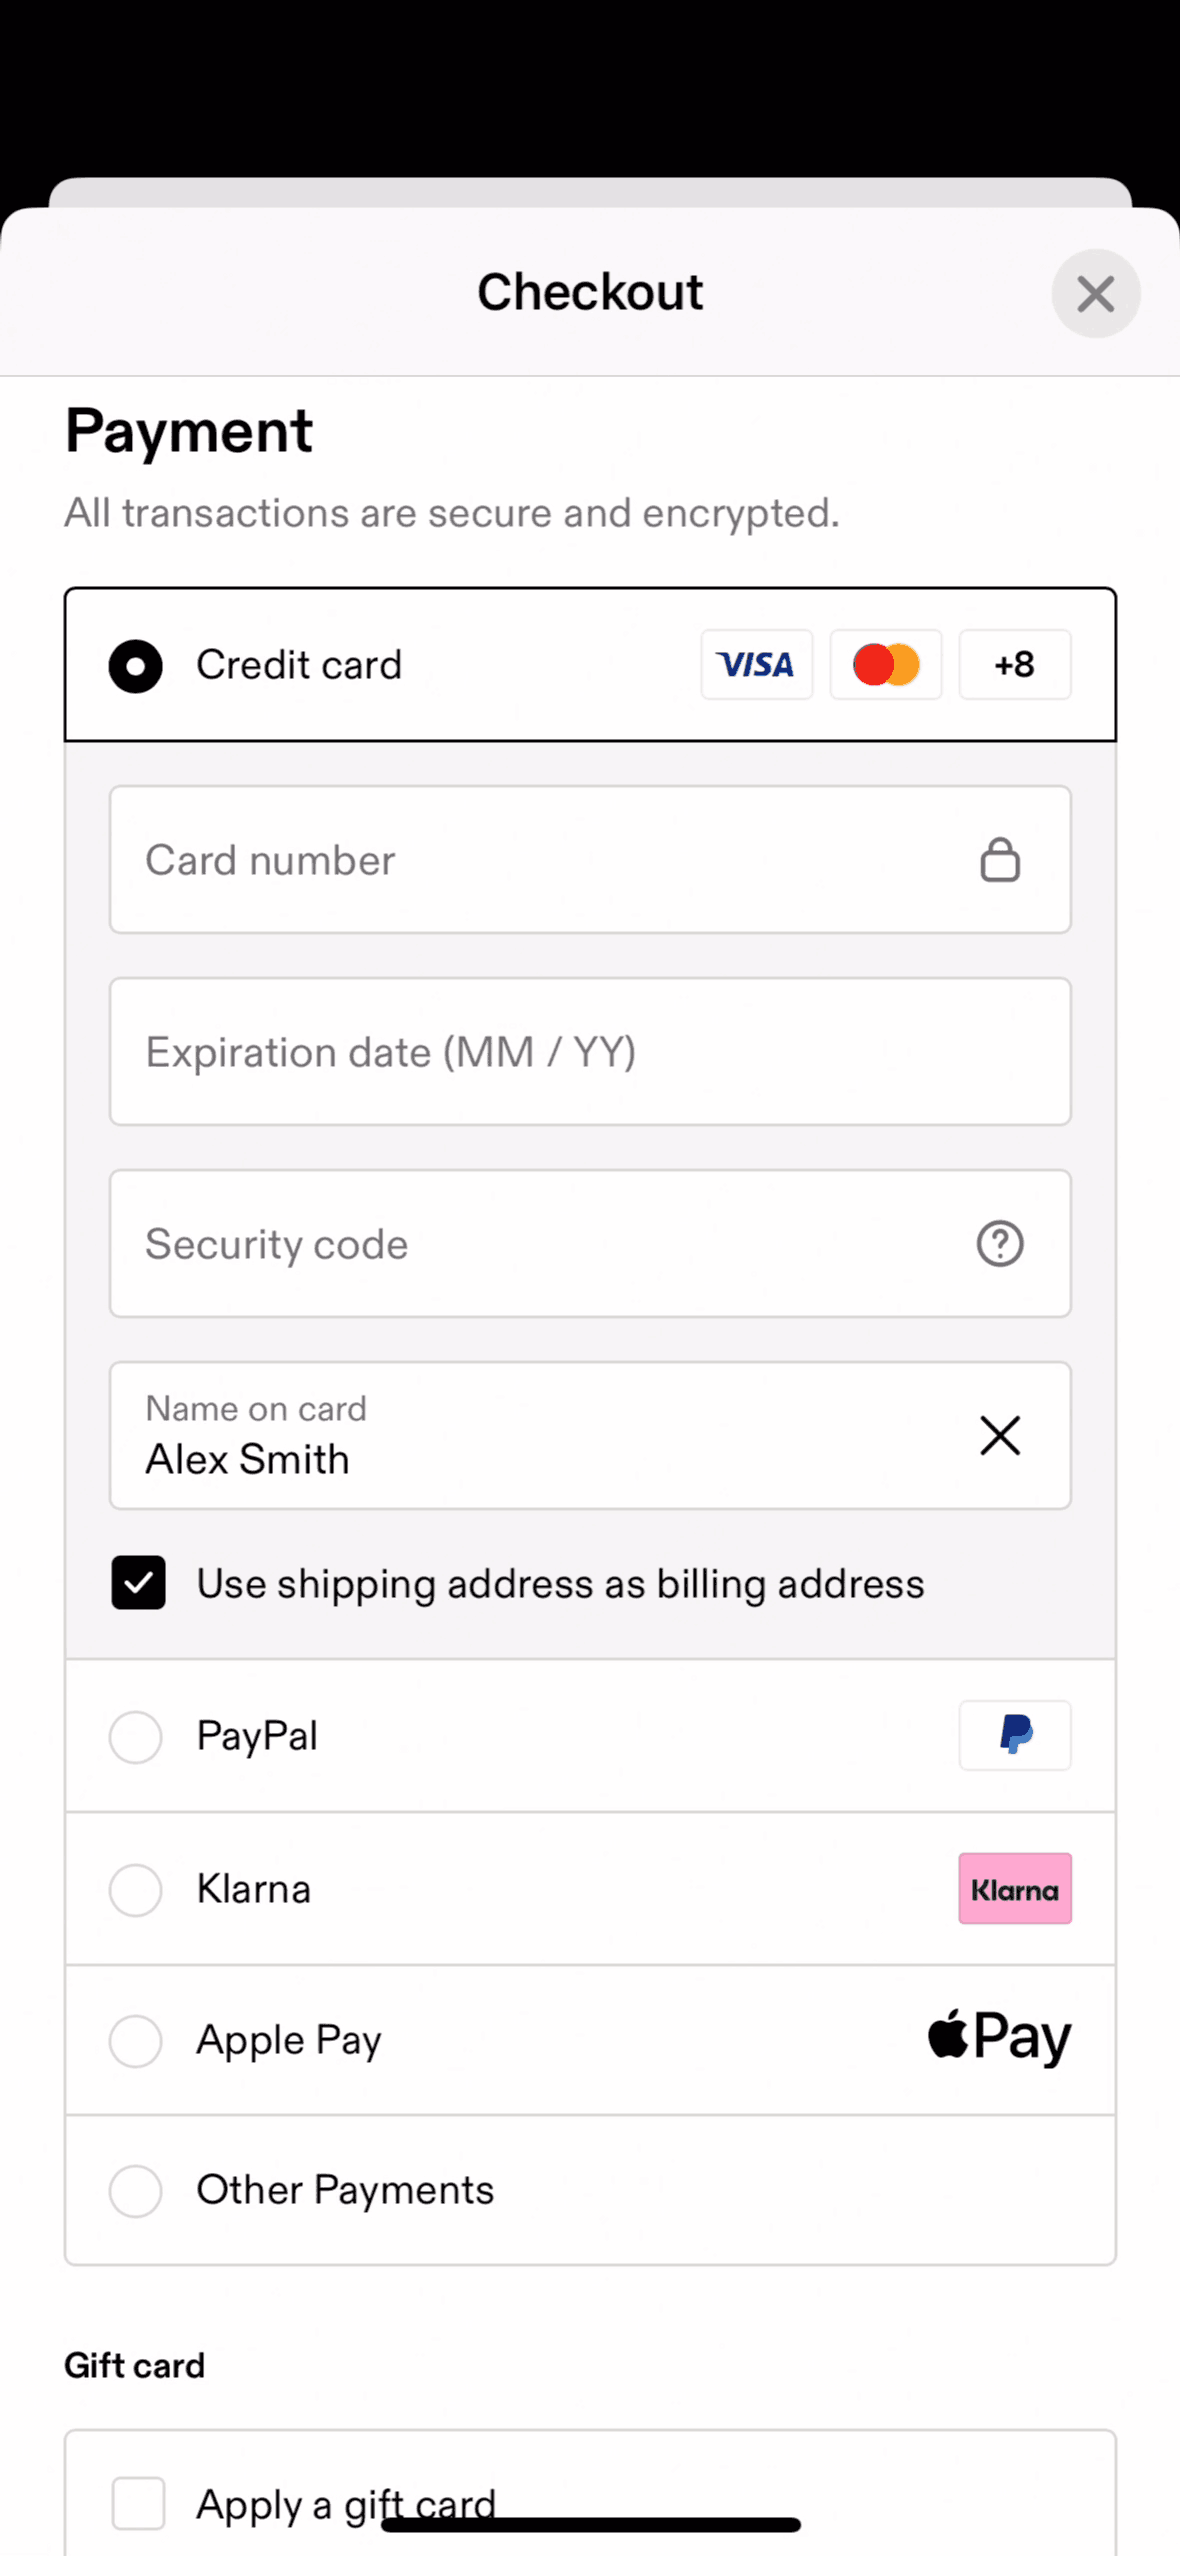Screen dimensions: 1180x2556
Task: Open the security code help icon
Action: [999, 1244]
